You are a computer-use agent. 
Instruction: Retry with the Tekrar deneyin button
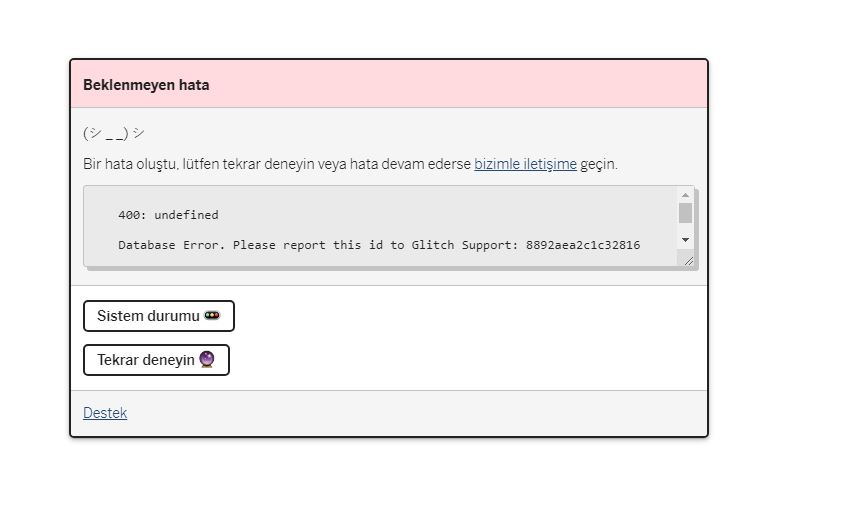coord(156,360)
